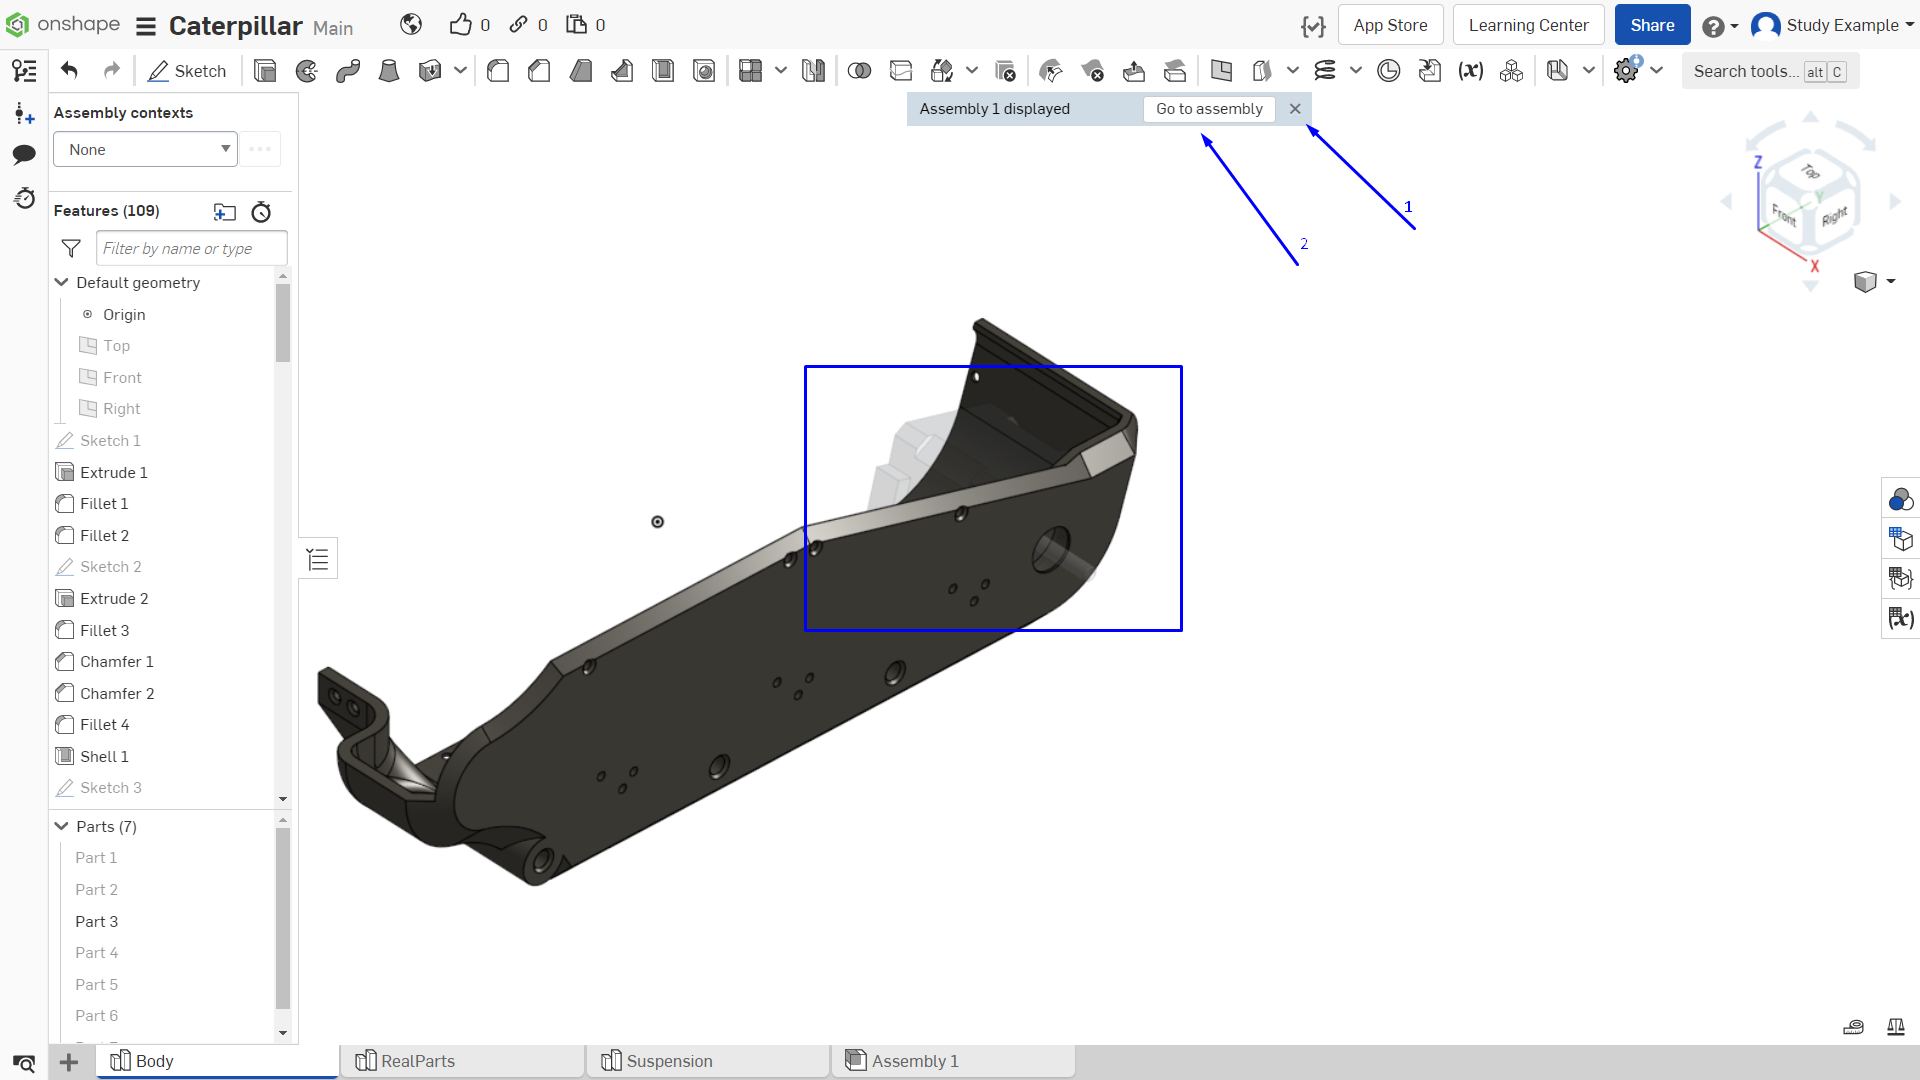Select the Replace face tool
This screenshot has width=1920, height=1080.
1175,71
